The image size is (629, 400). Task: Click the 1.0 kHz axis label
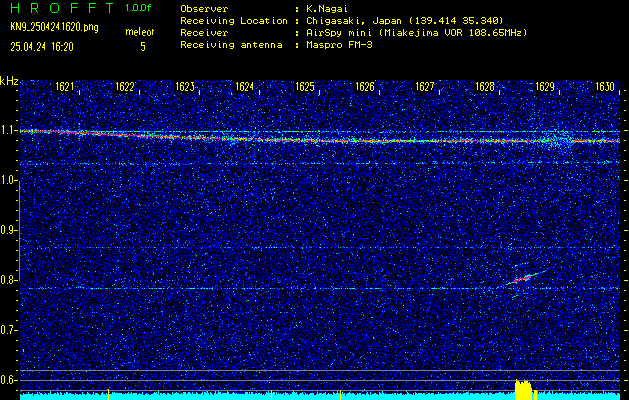click(x=7, y=181)
